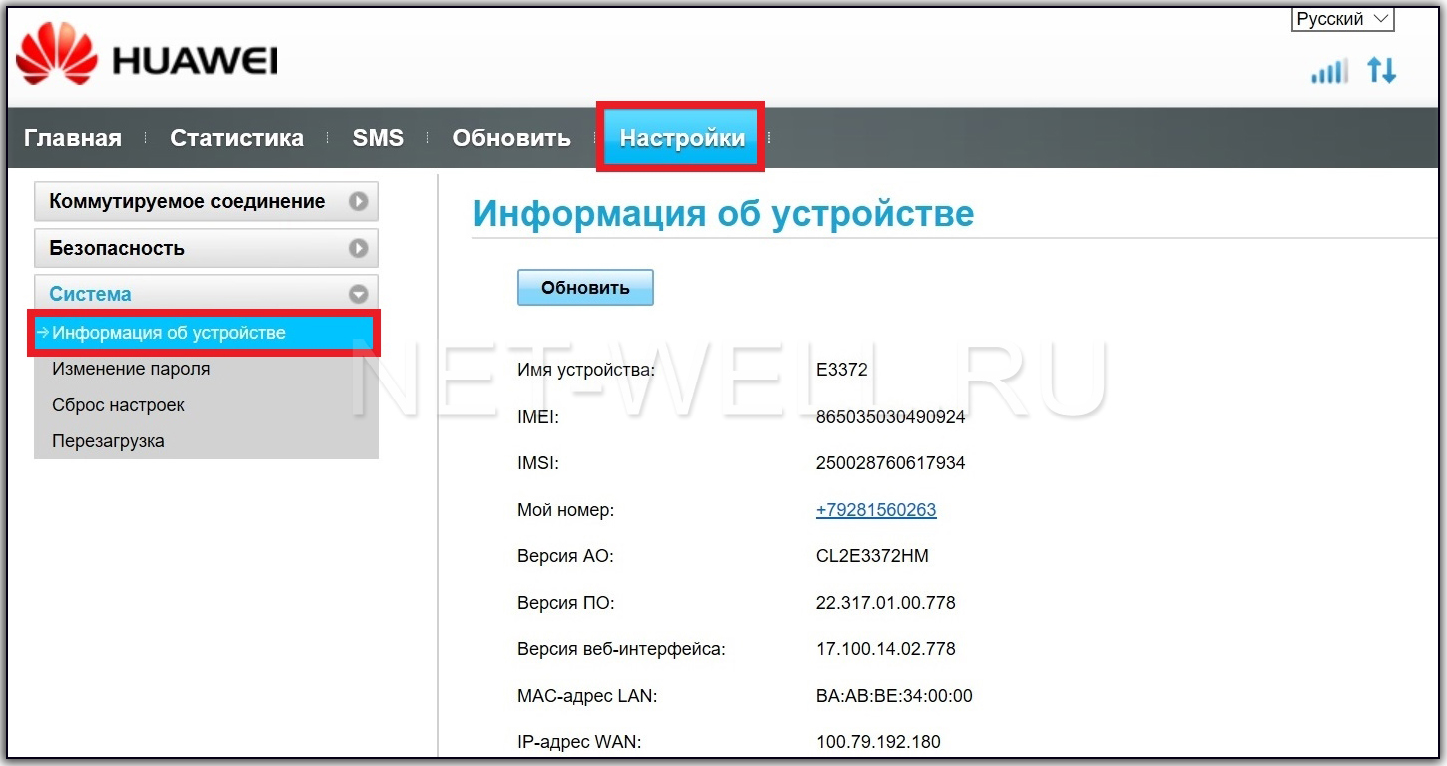The width and height of the screenshot is (1447, 766).
Task: Click the MAC-адрес LAN label
Action: click(x=587, y=696)
